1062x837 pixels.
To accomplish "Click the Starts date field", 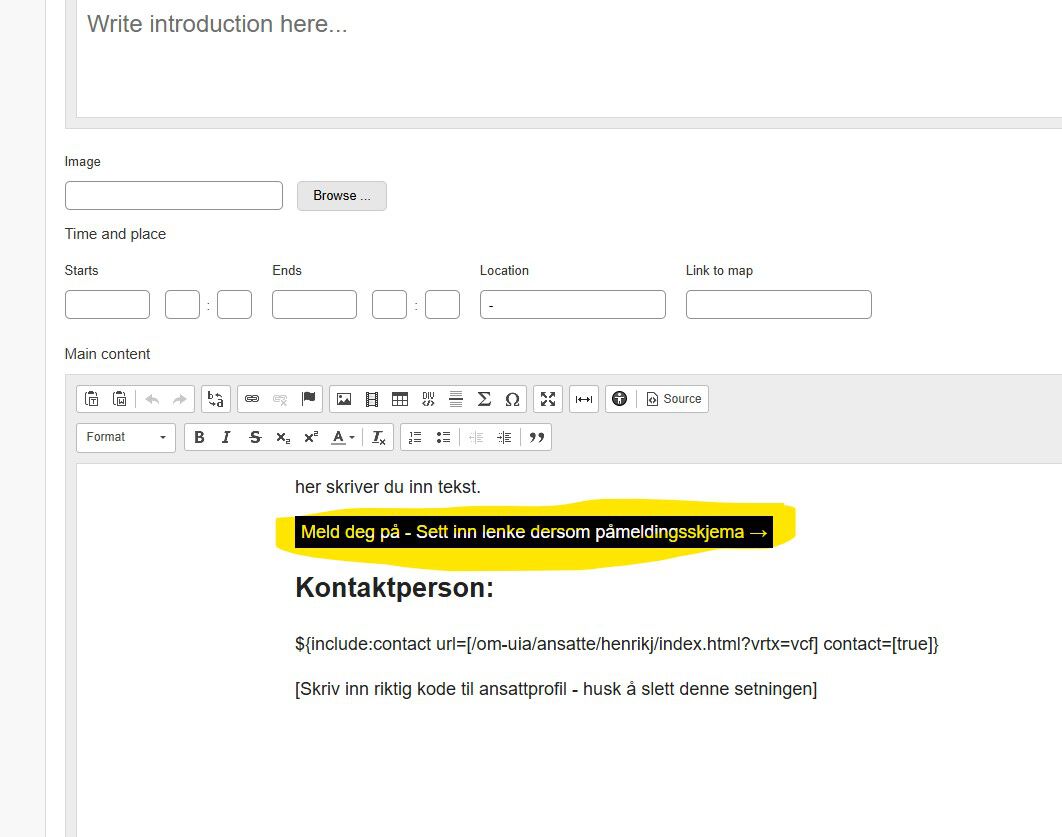I will 108,305.
